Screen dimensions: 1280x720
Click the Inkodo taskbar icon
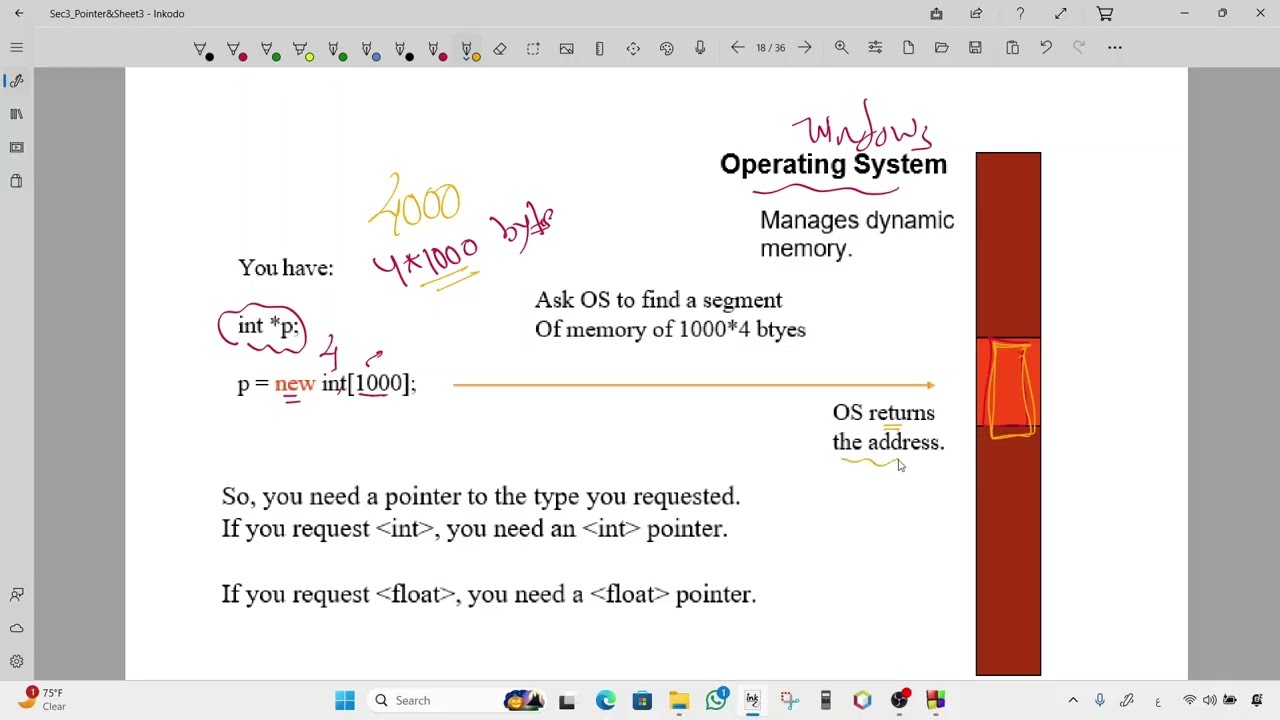pyautogui.click(x=752, y=701)
